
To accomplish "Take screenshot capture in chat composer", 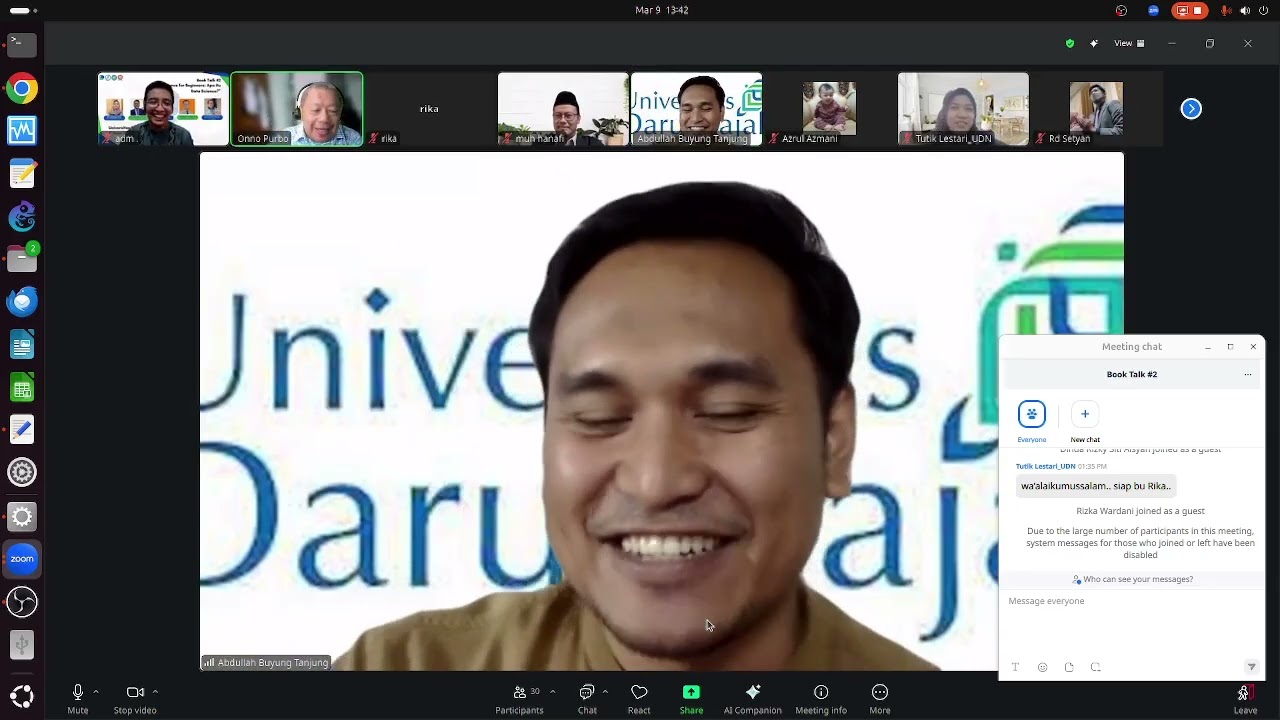I will pyautogui.click(x=1096, y=667).
